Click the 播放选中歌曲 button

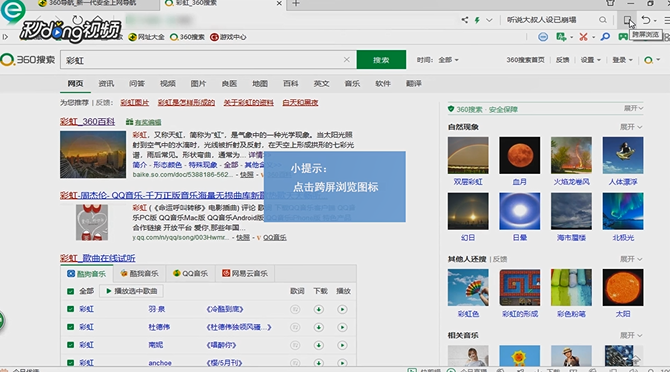pyautogui.click(x=131, y=291)
